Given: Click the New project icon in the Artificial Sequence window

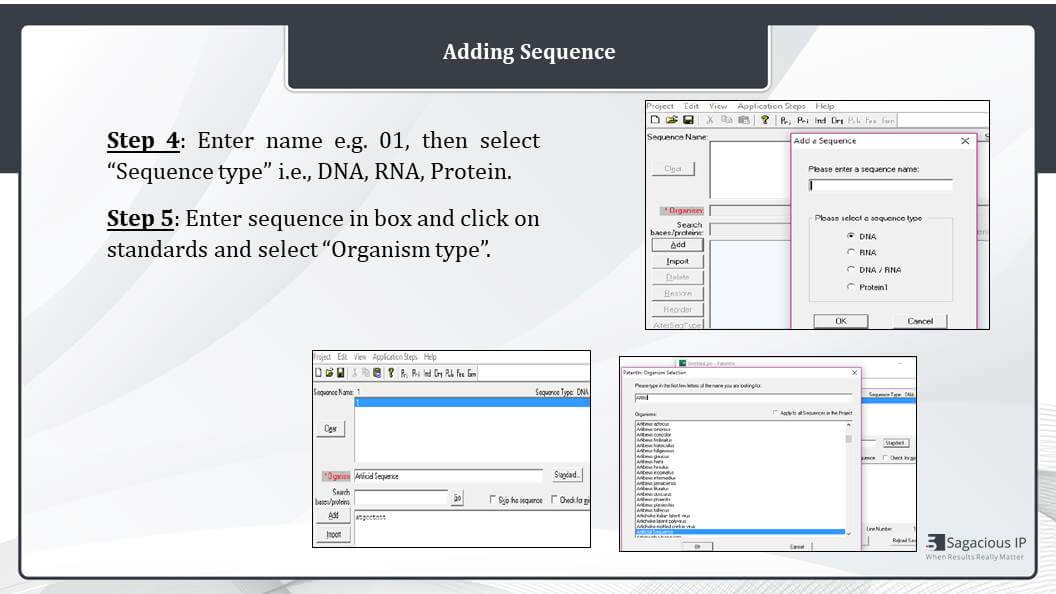Looking at the screenshot, I should tap(319, 372).
